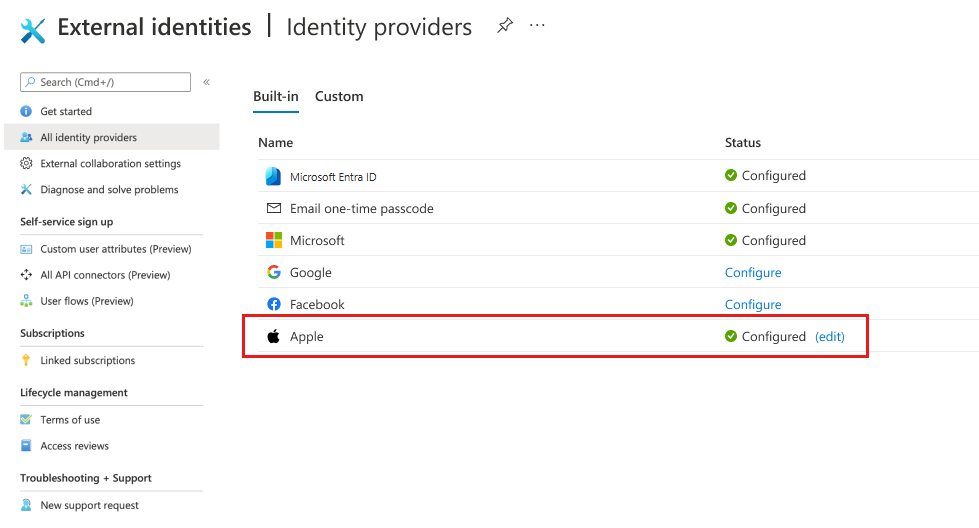
Task: Click Linked subscriptions key icon
Action: pos(26,360)
